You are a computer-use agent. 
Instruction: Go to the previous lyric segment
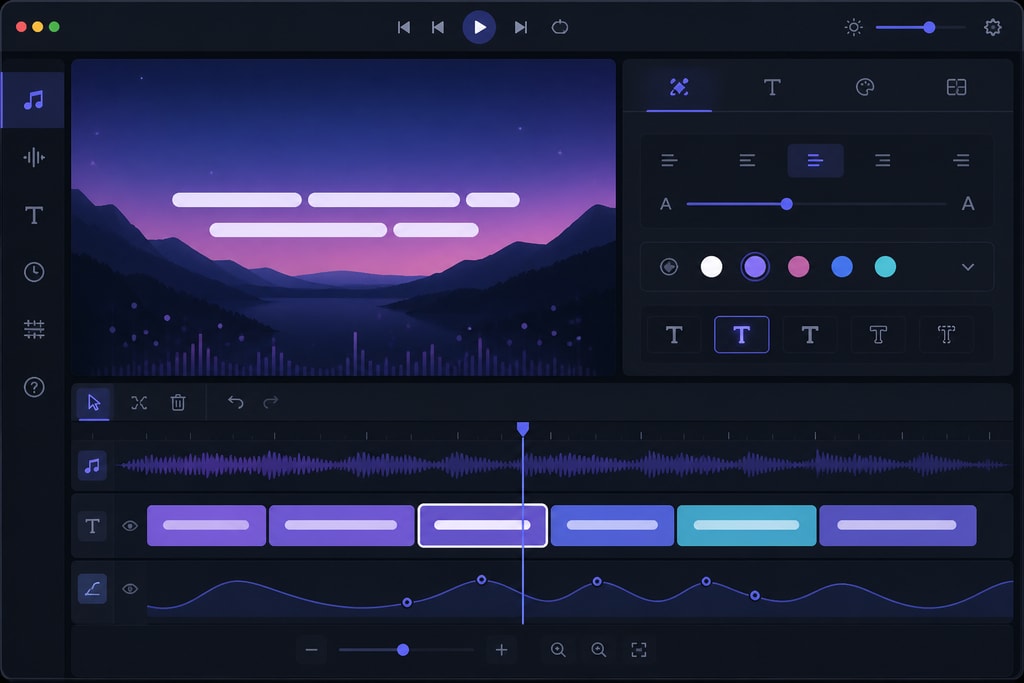[x=438, y=27]
